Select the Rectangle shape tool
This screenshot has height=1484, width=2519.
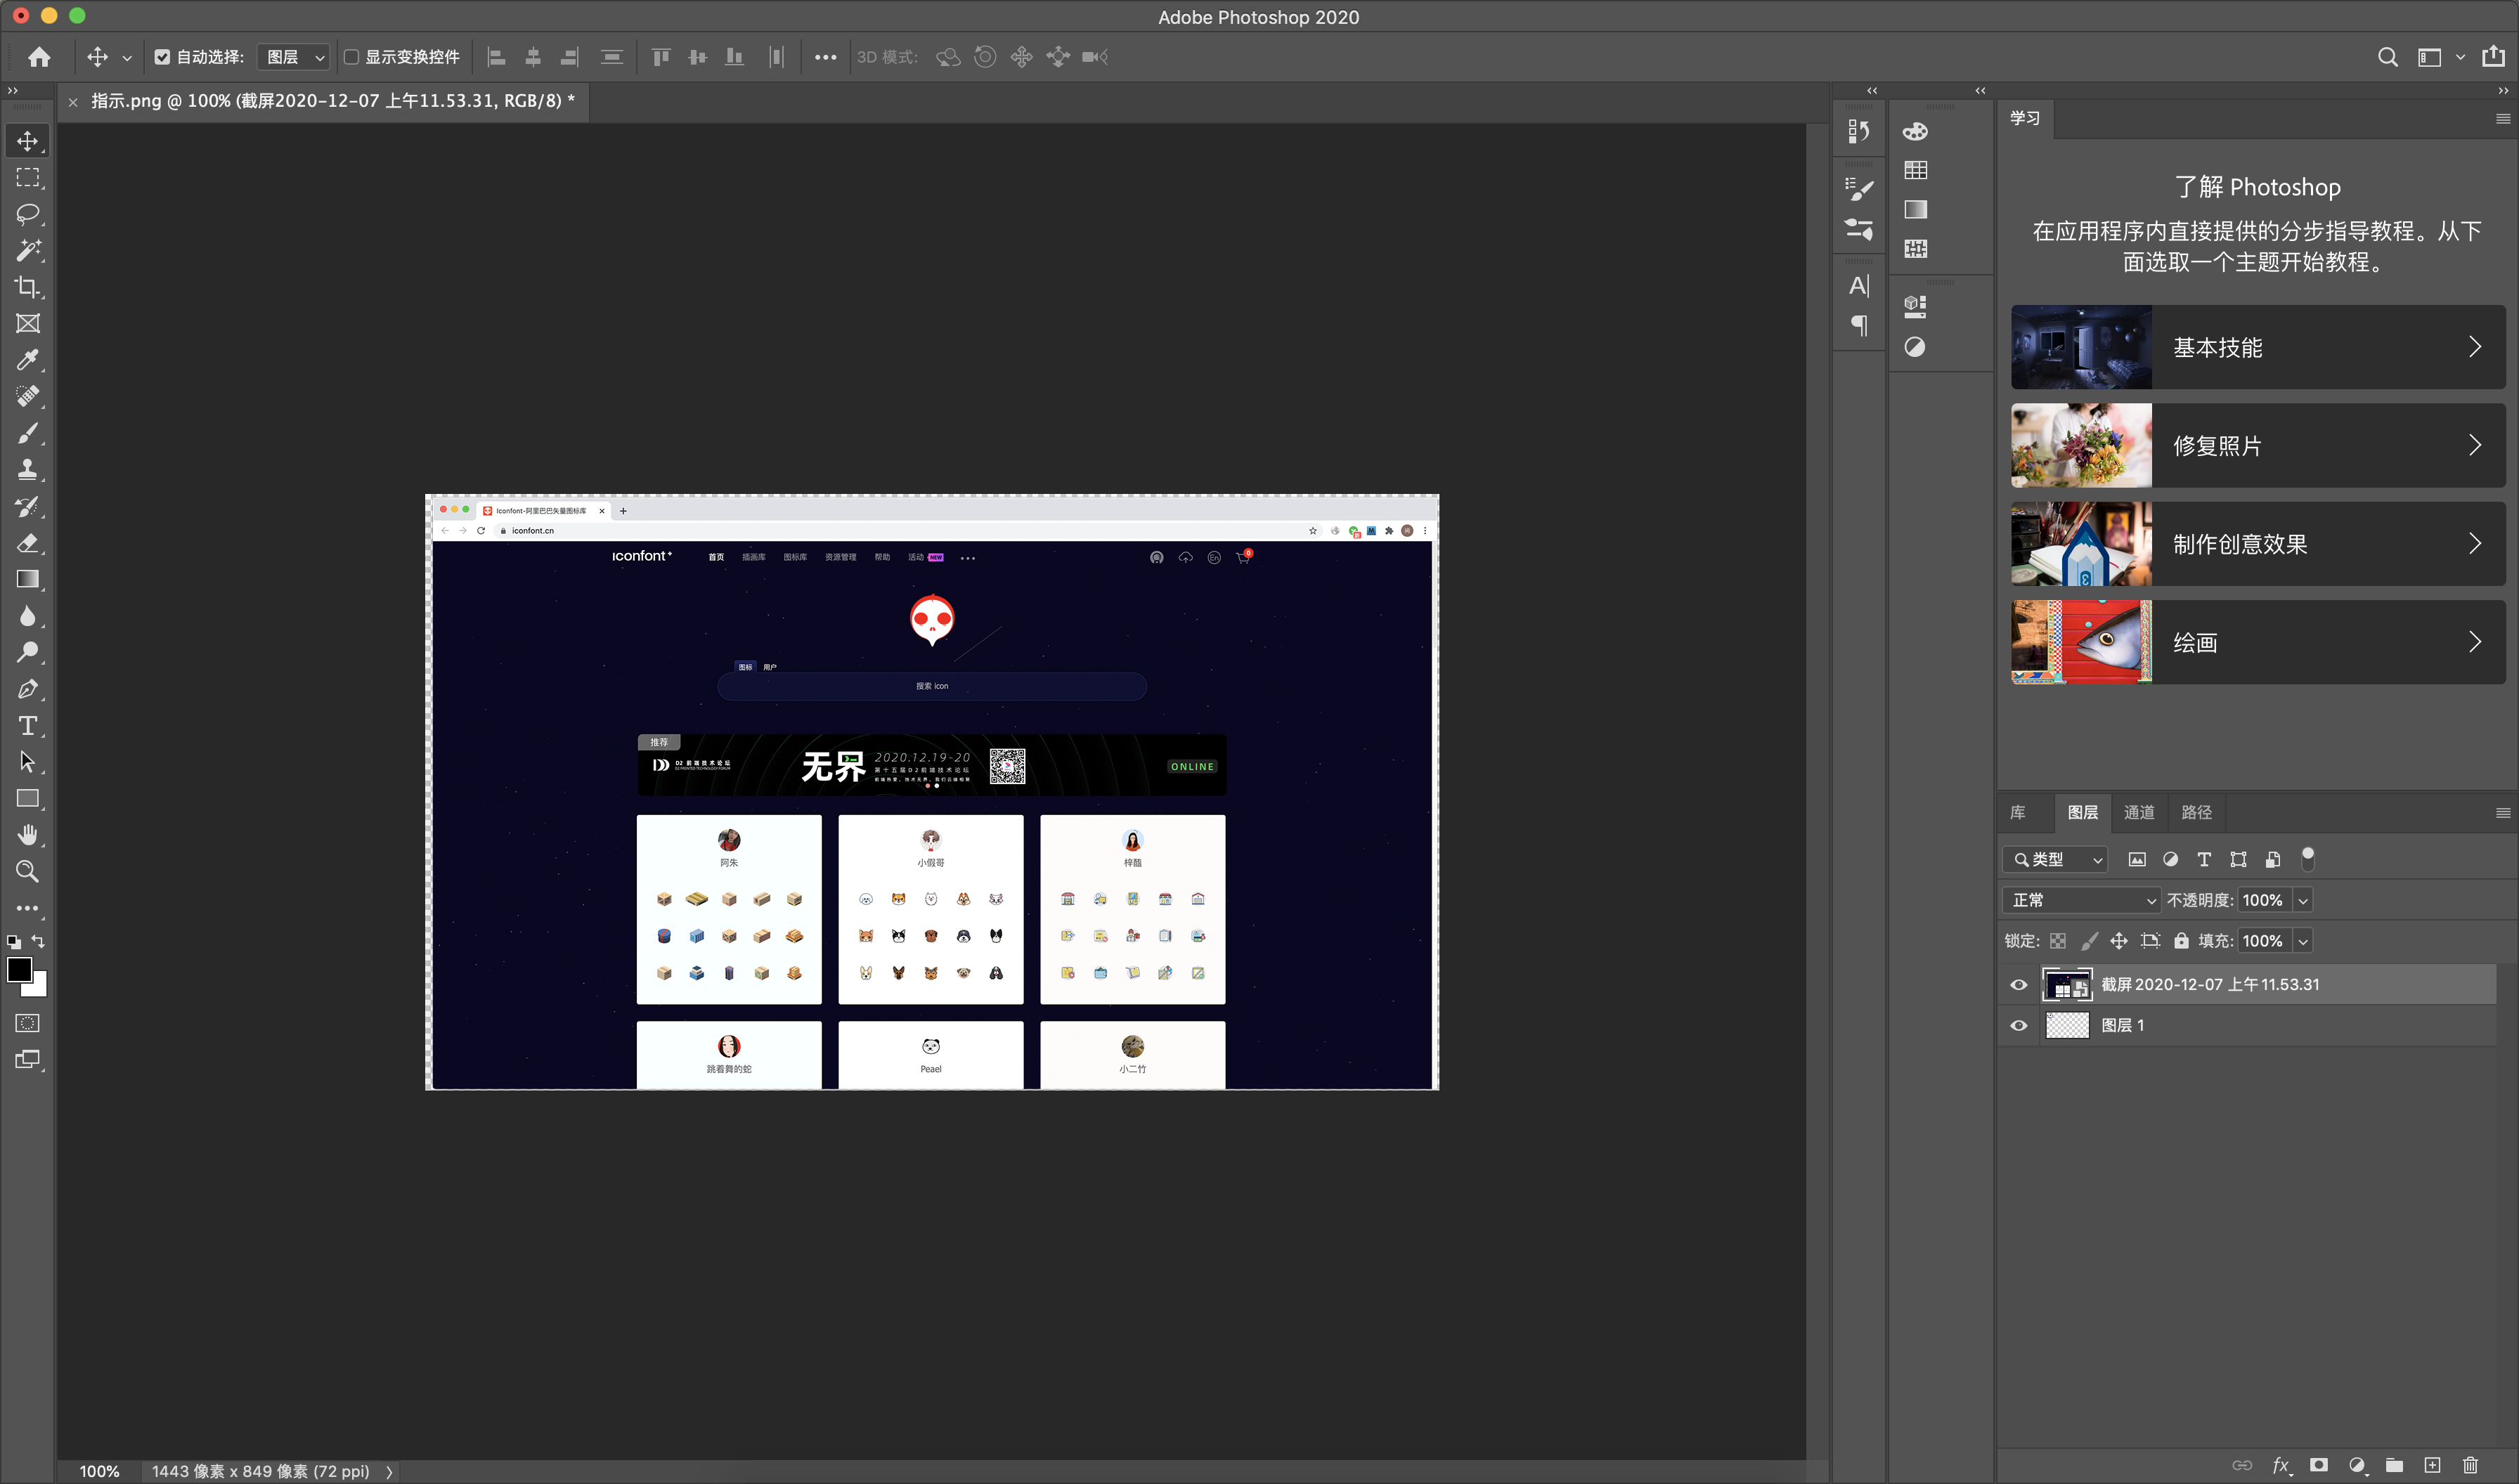[28, 798]
